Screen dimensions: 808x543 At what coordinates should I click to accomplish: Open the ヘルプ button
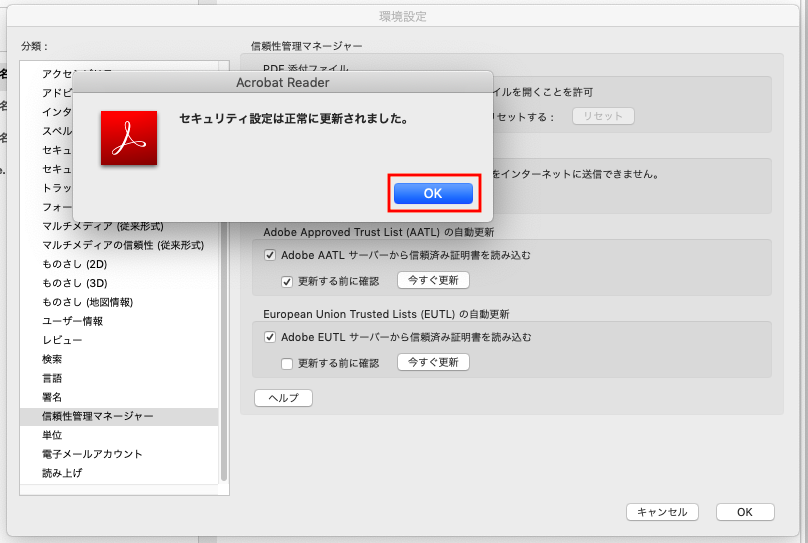283,398
